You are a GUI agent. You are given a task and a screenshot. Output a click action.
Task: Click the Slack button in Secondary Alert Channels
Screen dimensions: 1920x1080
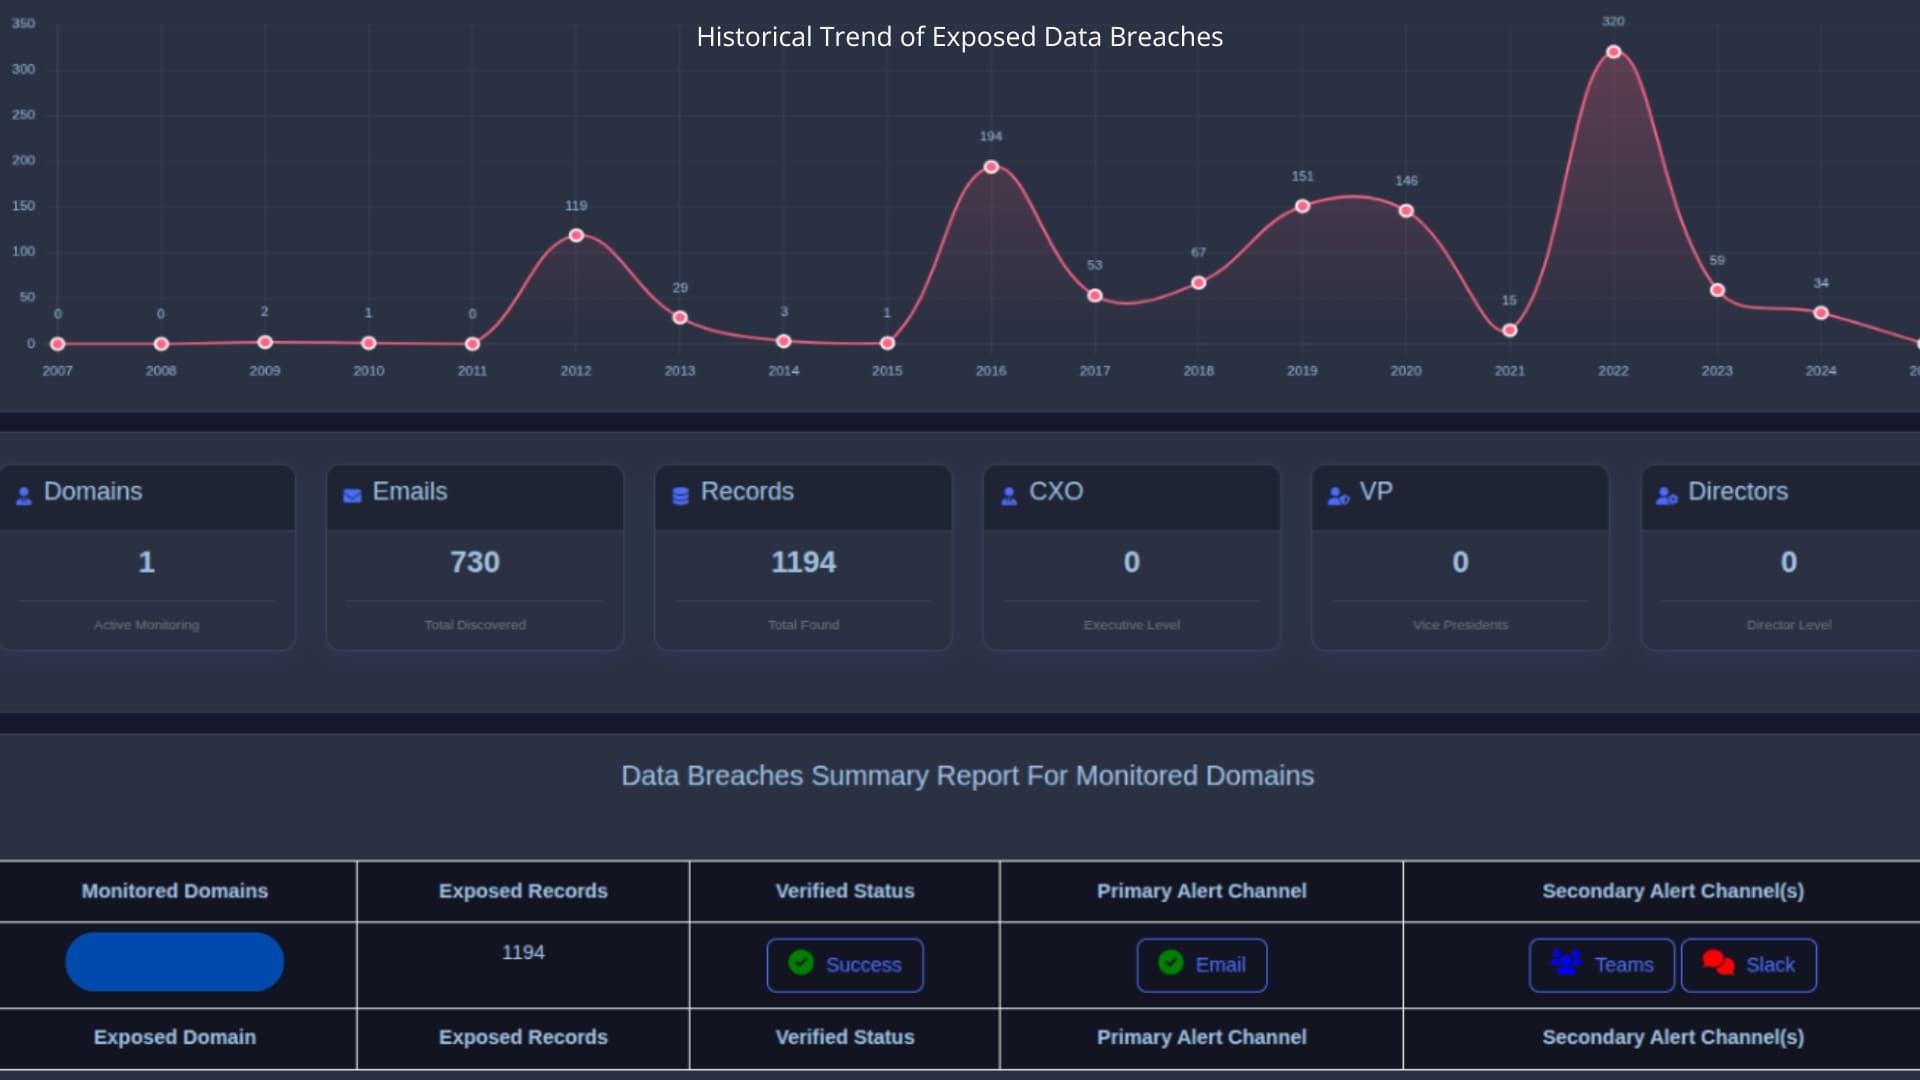(x=1748, y=964)
